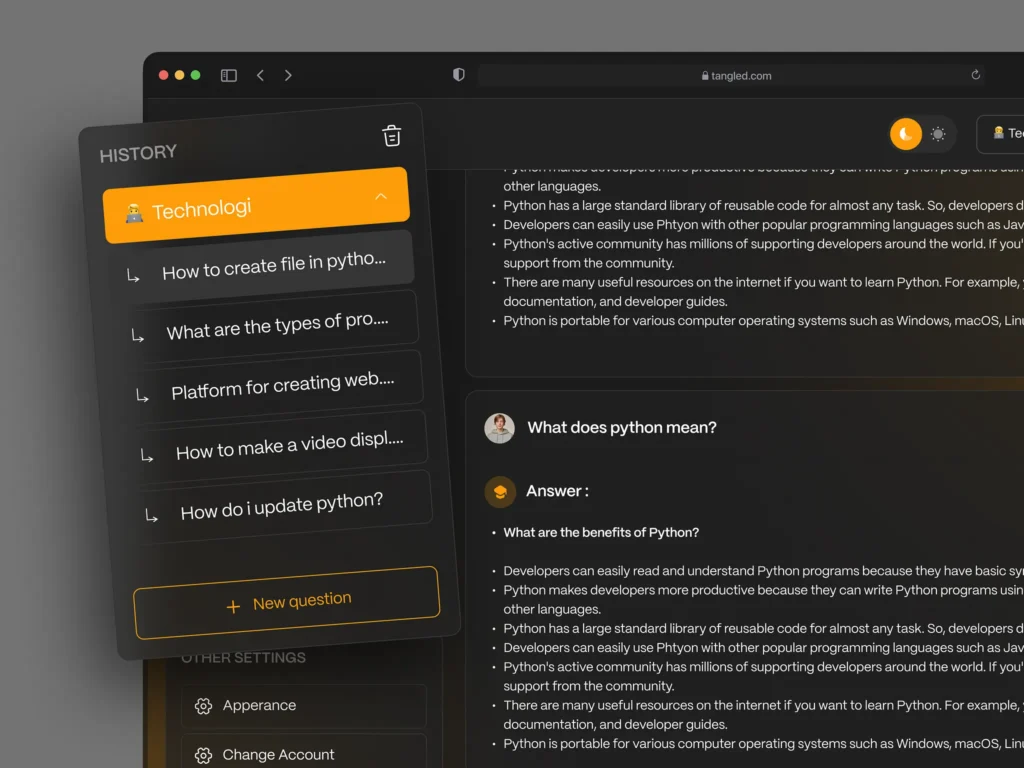Click user avatar beside python question
The height and width of the screenshot is (768, 1024).
coord(499,428)
